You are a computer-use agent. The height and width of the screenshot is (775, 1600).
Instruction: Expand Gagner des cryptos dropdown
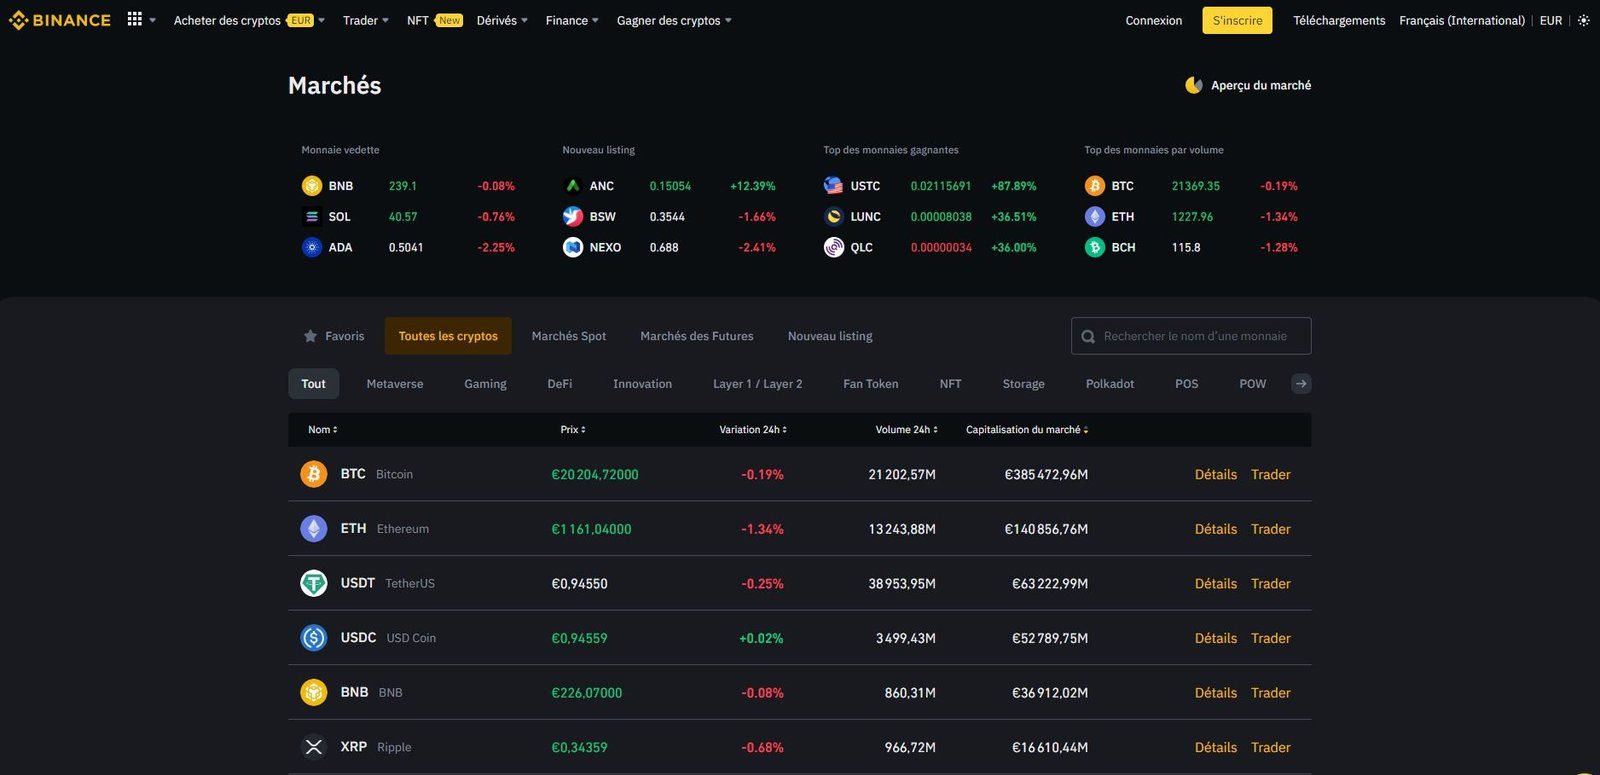[x=674, y=20]
